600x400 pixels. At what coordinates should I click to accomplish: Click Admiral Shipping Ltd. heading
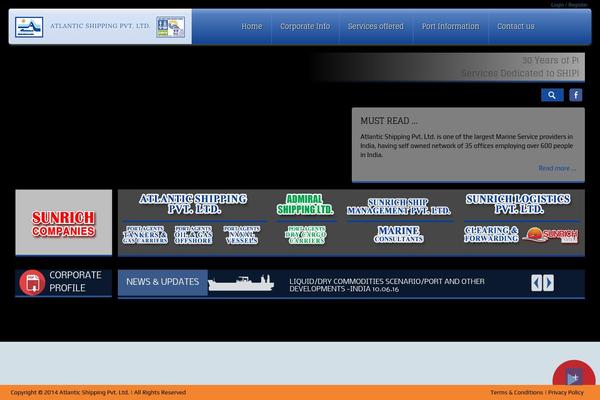pyautogui.click(x=305, y=204)
